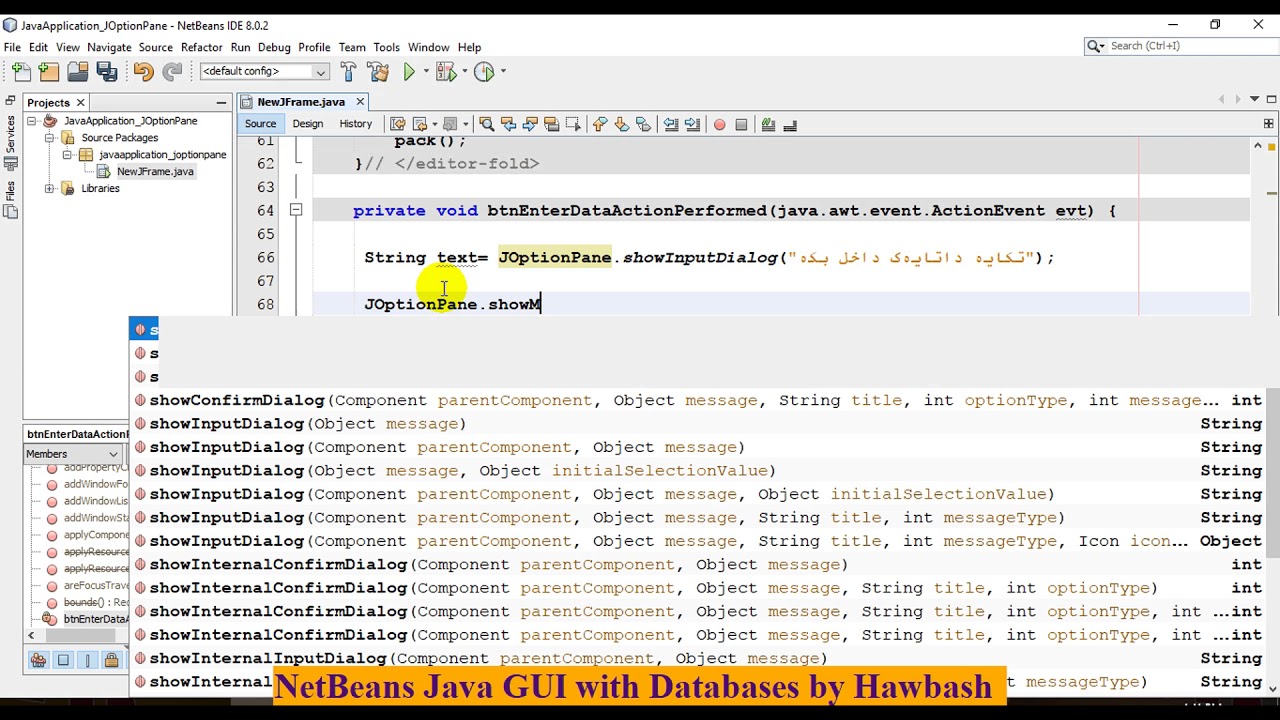Toggle Show Inherited Members in Navigator
Screen dimensions: 1280x720
(38, 660)
